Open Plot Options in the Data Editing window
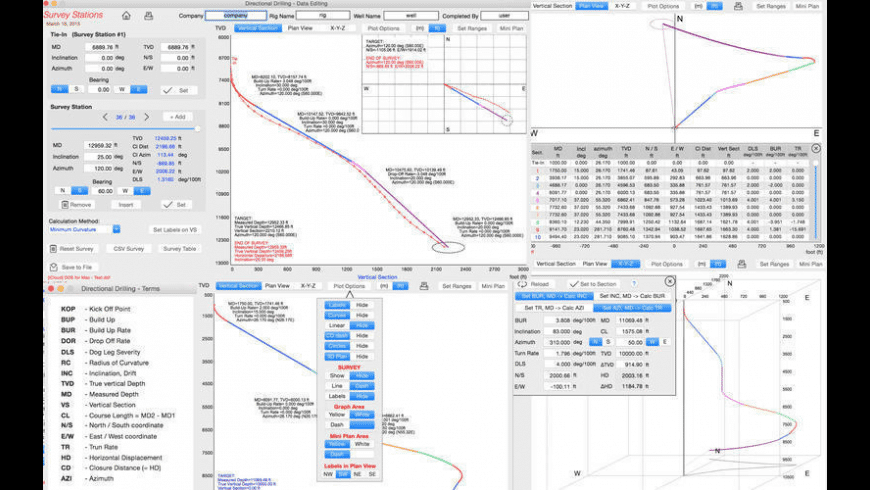Viewport: 870px width, 490px height. click(x=383, y=28)
